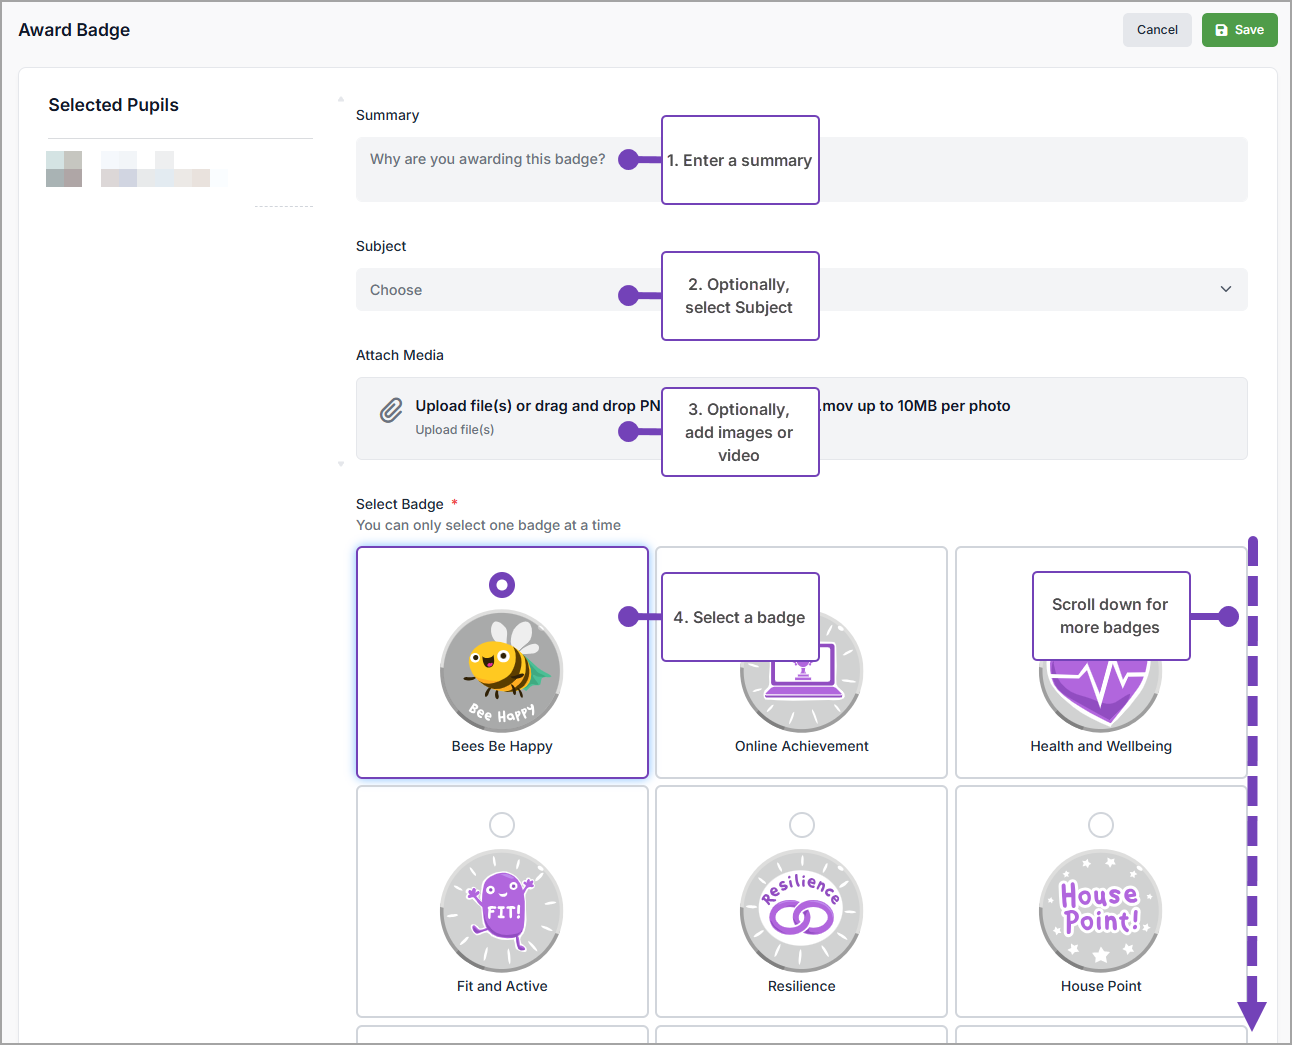Click the Upload file(s) link

point(455,430)
